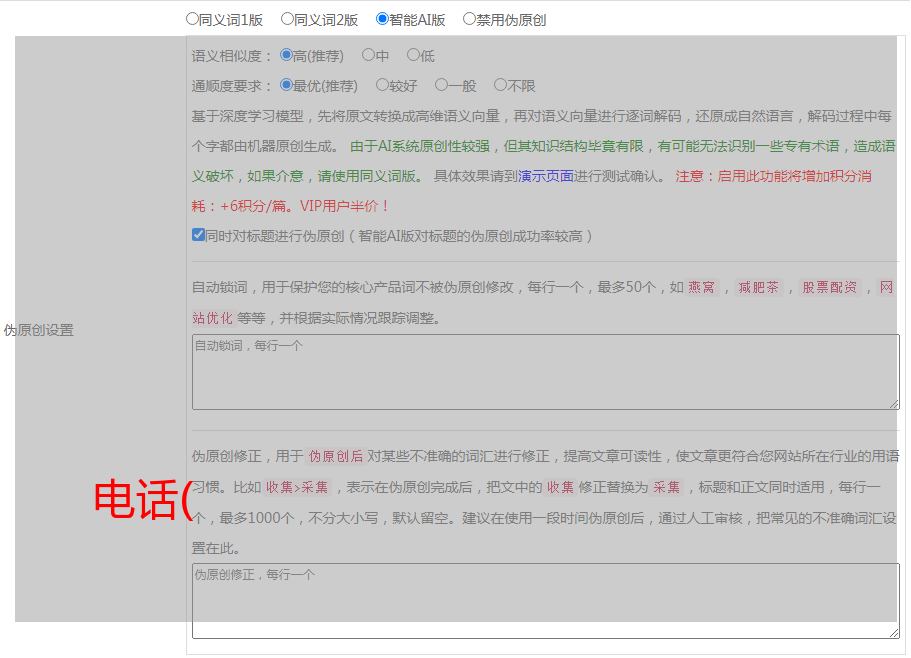Click the 伪原创修正 textarea resize handle
The height and width of the screenshot is (658, 911).
894,633
